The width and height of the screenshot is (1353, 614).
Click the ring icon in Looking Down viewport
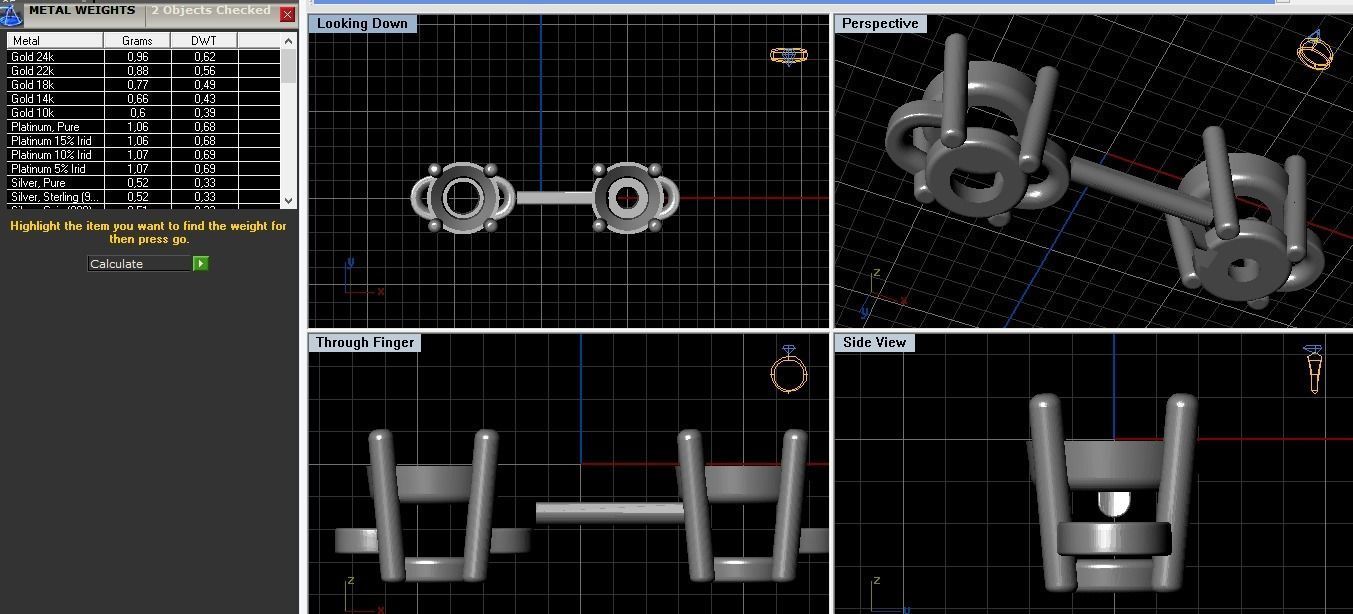coord(789,56)
